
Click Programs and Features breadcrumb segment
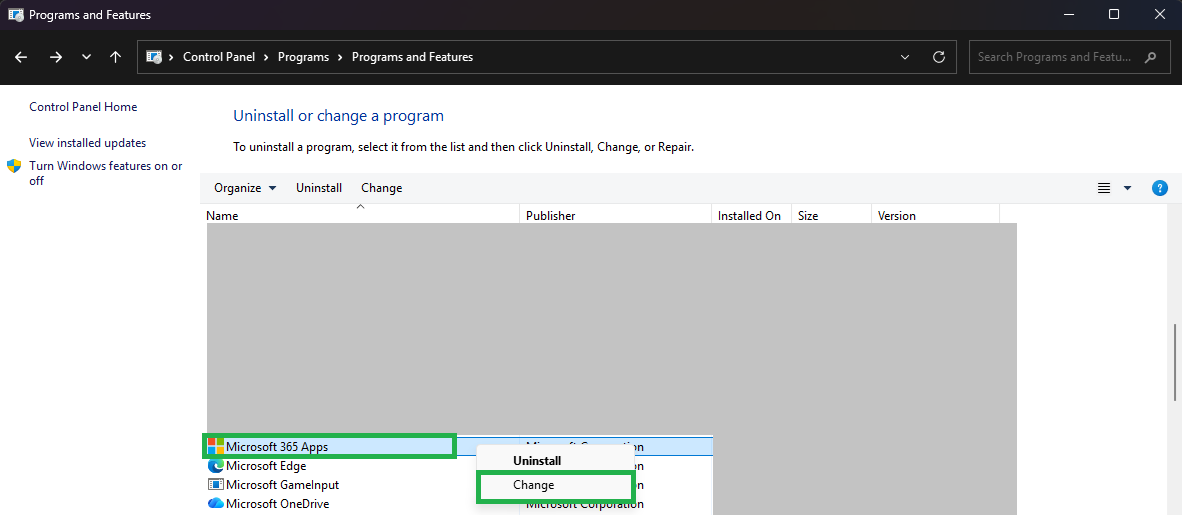pos(412,57)
